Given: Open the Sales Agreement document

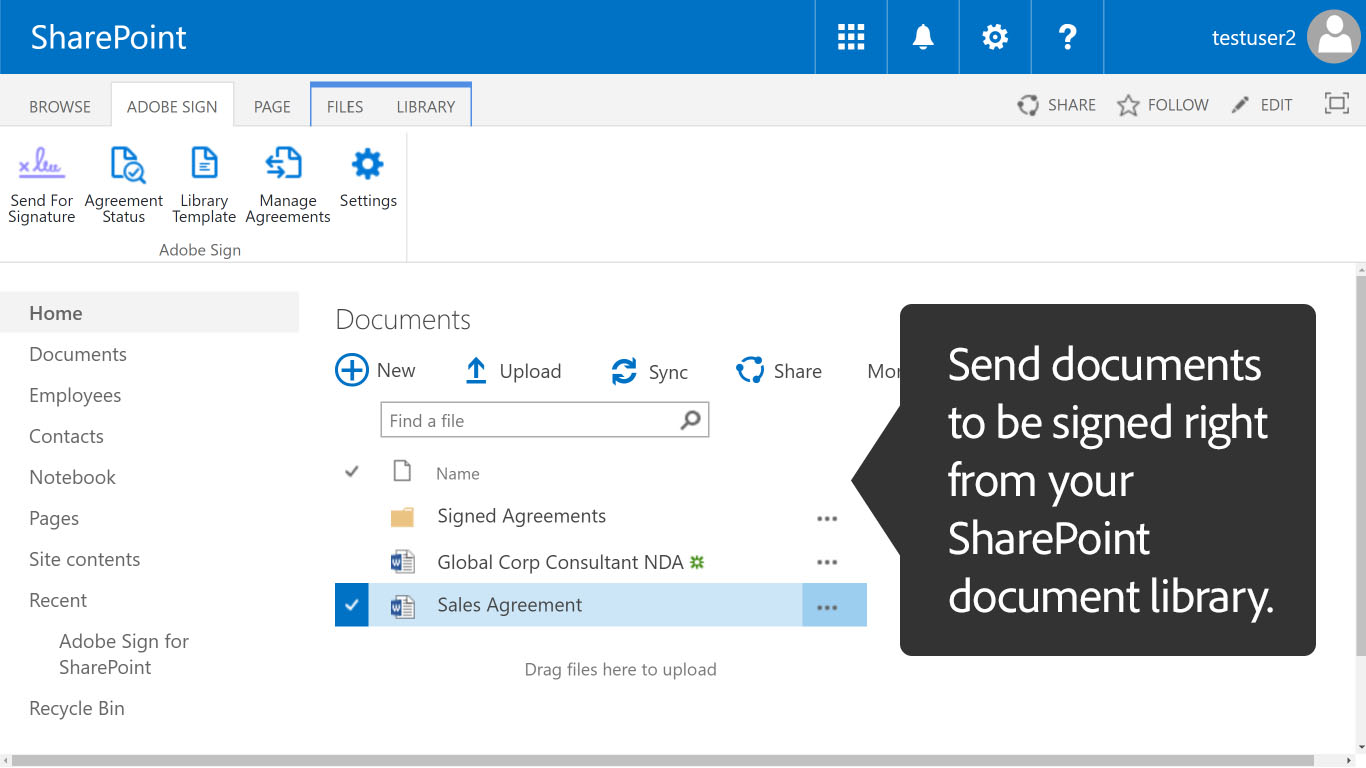Looking at the screenshot, I should [x=510, y=605].
